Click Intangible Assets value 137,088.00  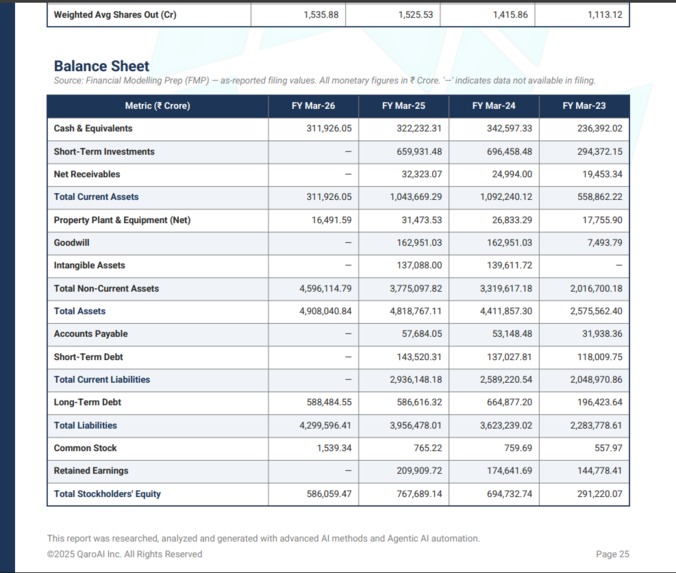click(x=419, y=266)
